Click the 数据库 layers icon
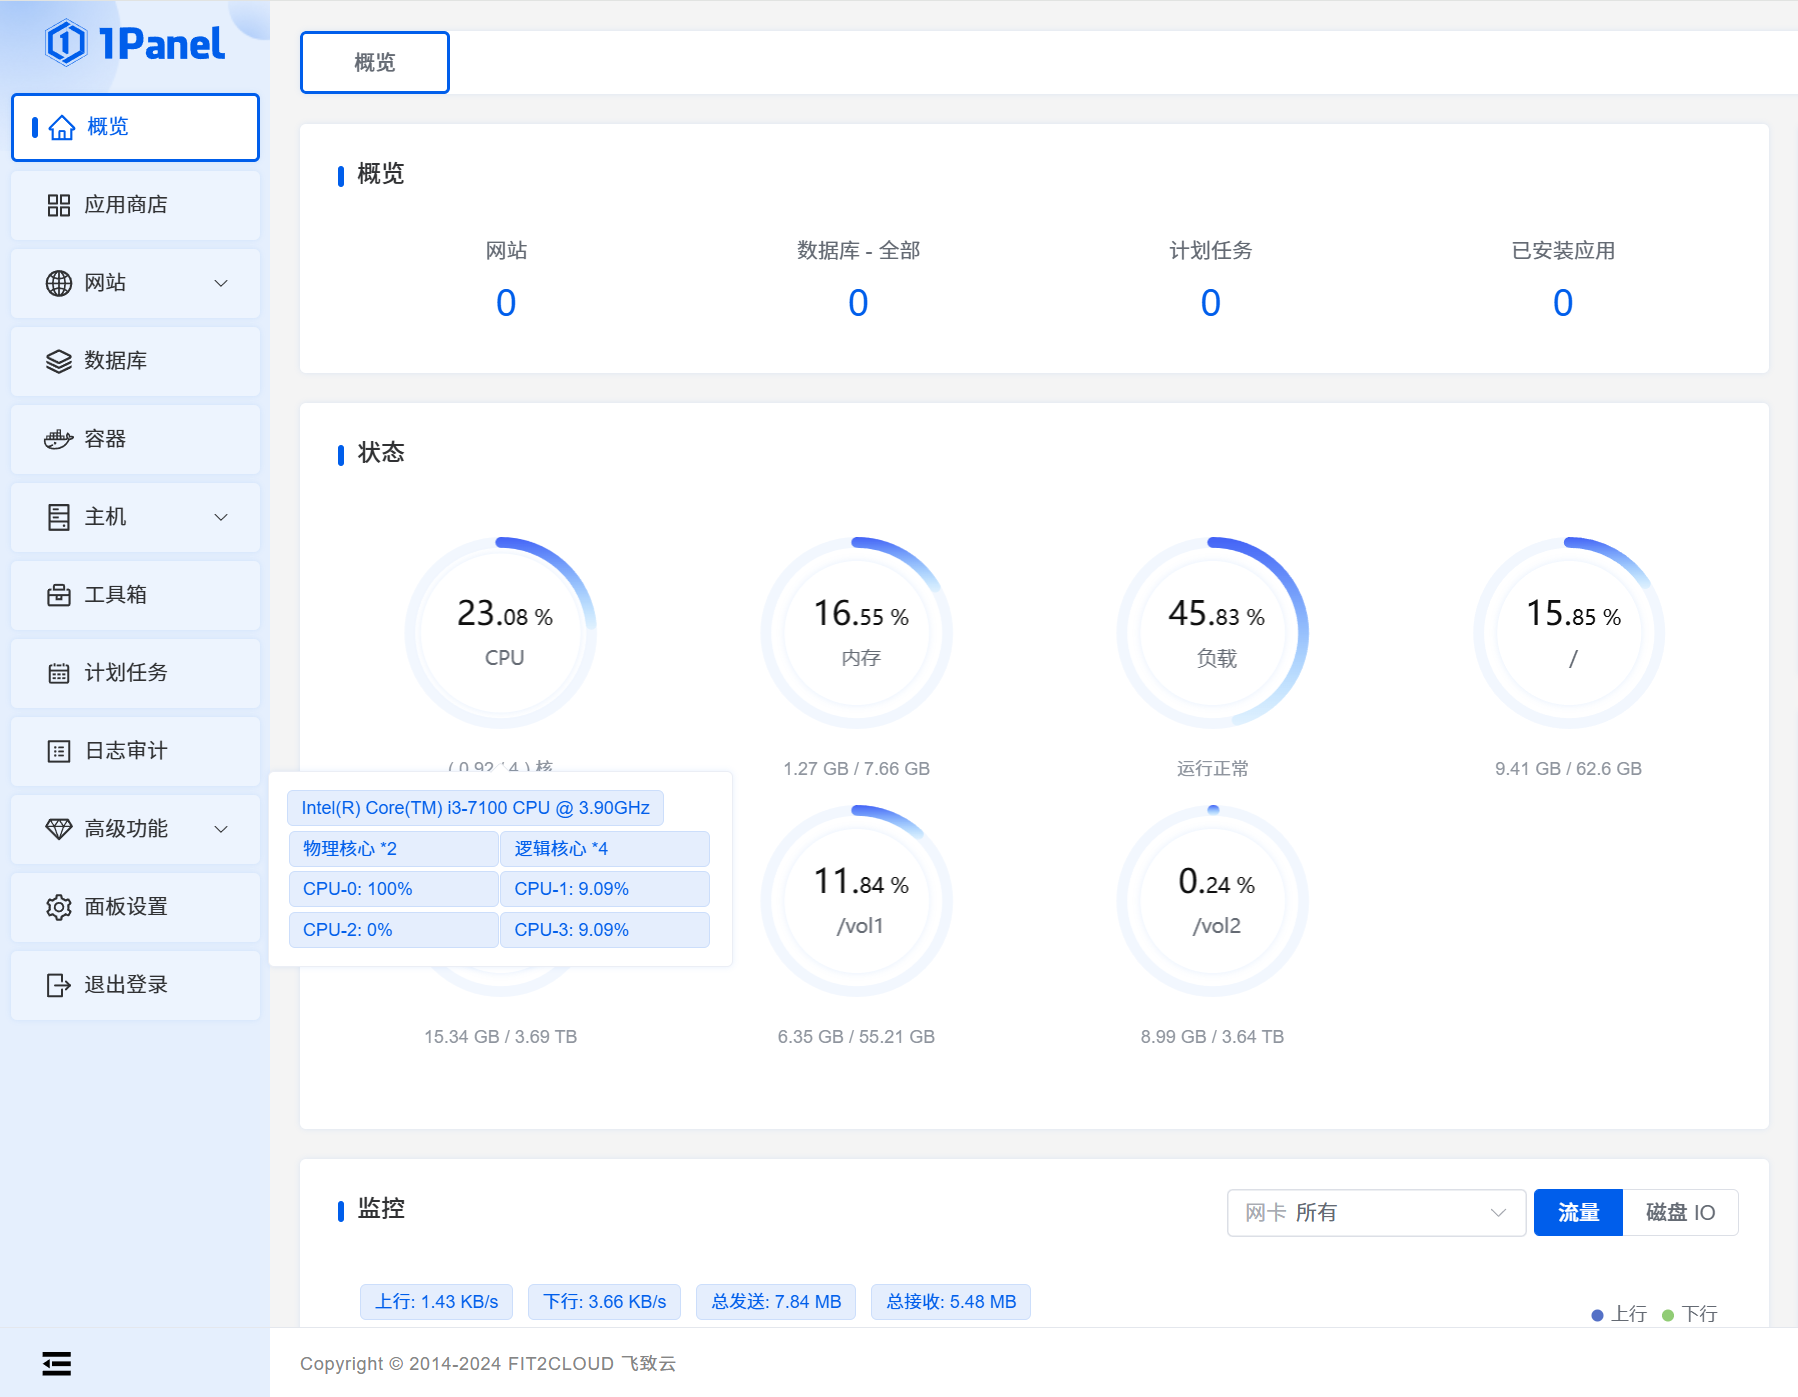Image resolution: width=1798 pixels, height=1397 pixels. tap(59, 361)
